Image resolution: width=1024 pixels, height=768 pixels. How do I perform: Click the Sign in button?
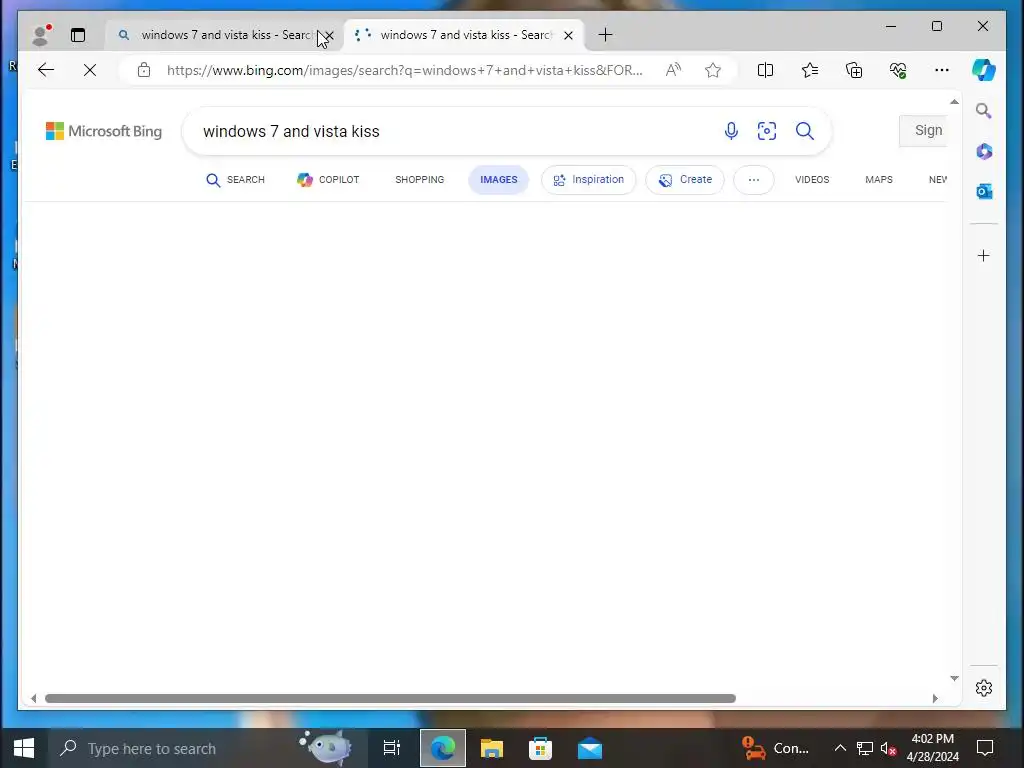[x=923, y=131]
